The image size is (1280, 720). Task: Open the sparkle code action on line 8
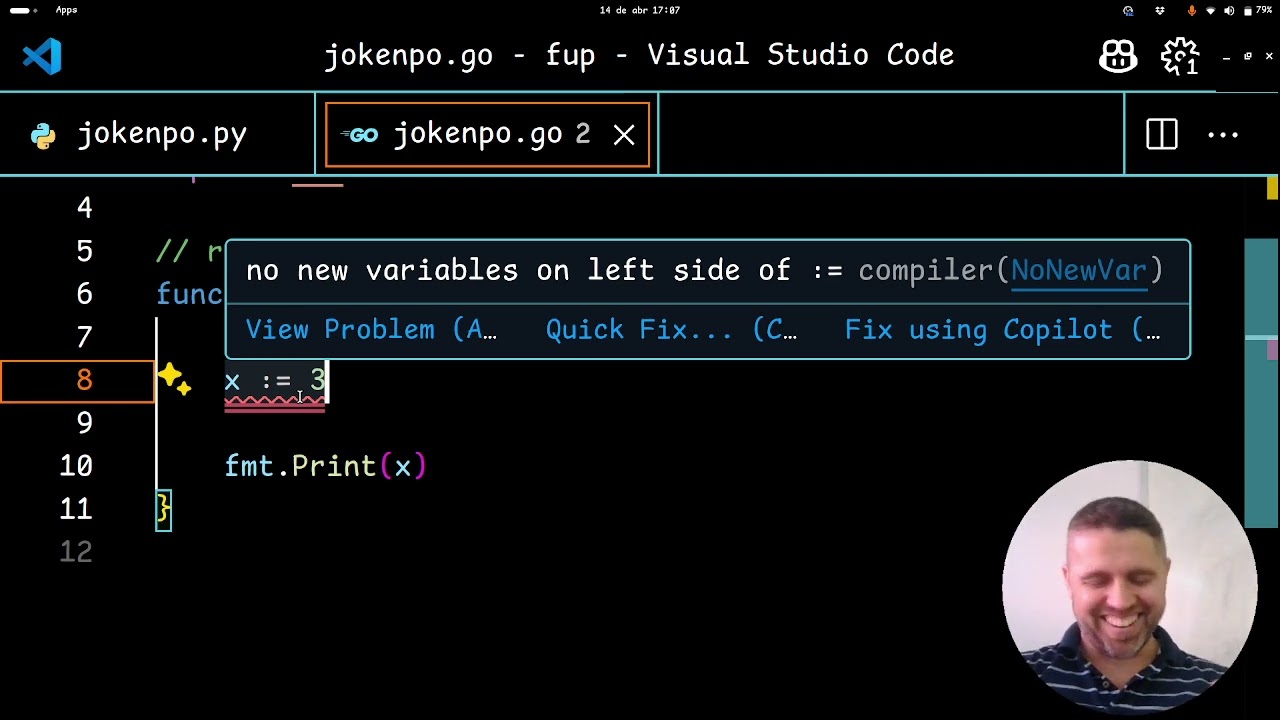(173, 379)
